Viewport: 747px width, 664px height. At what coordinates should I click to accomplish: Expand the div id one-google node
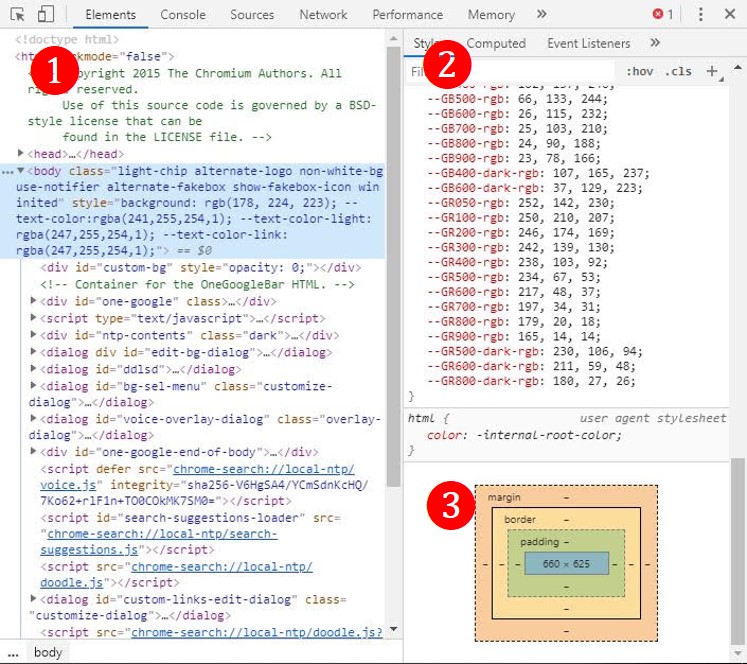click(x=33, y=301)
